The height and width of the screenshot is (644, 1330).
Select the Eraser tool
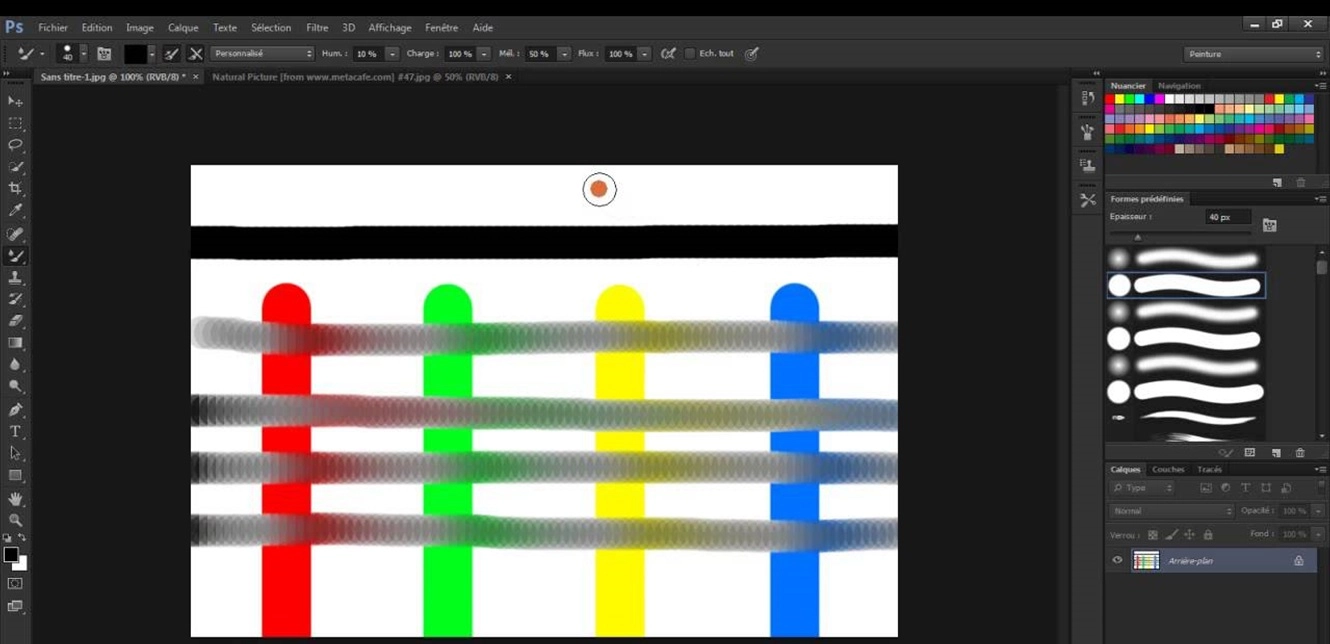point(15,322)
